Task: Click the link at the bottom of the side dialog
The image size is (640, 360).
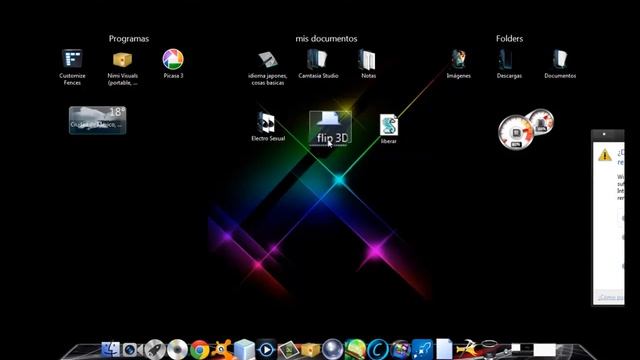Action: [x=611, y=297]
